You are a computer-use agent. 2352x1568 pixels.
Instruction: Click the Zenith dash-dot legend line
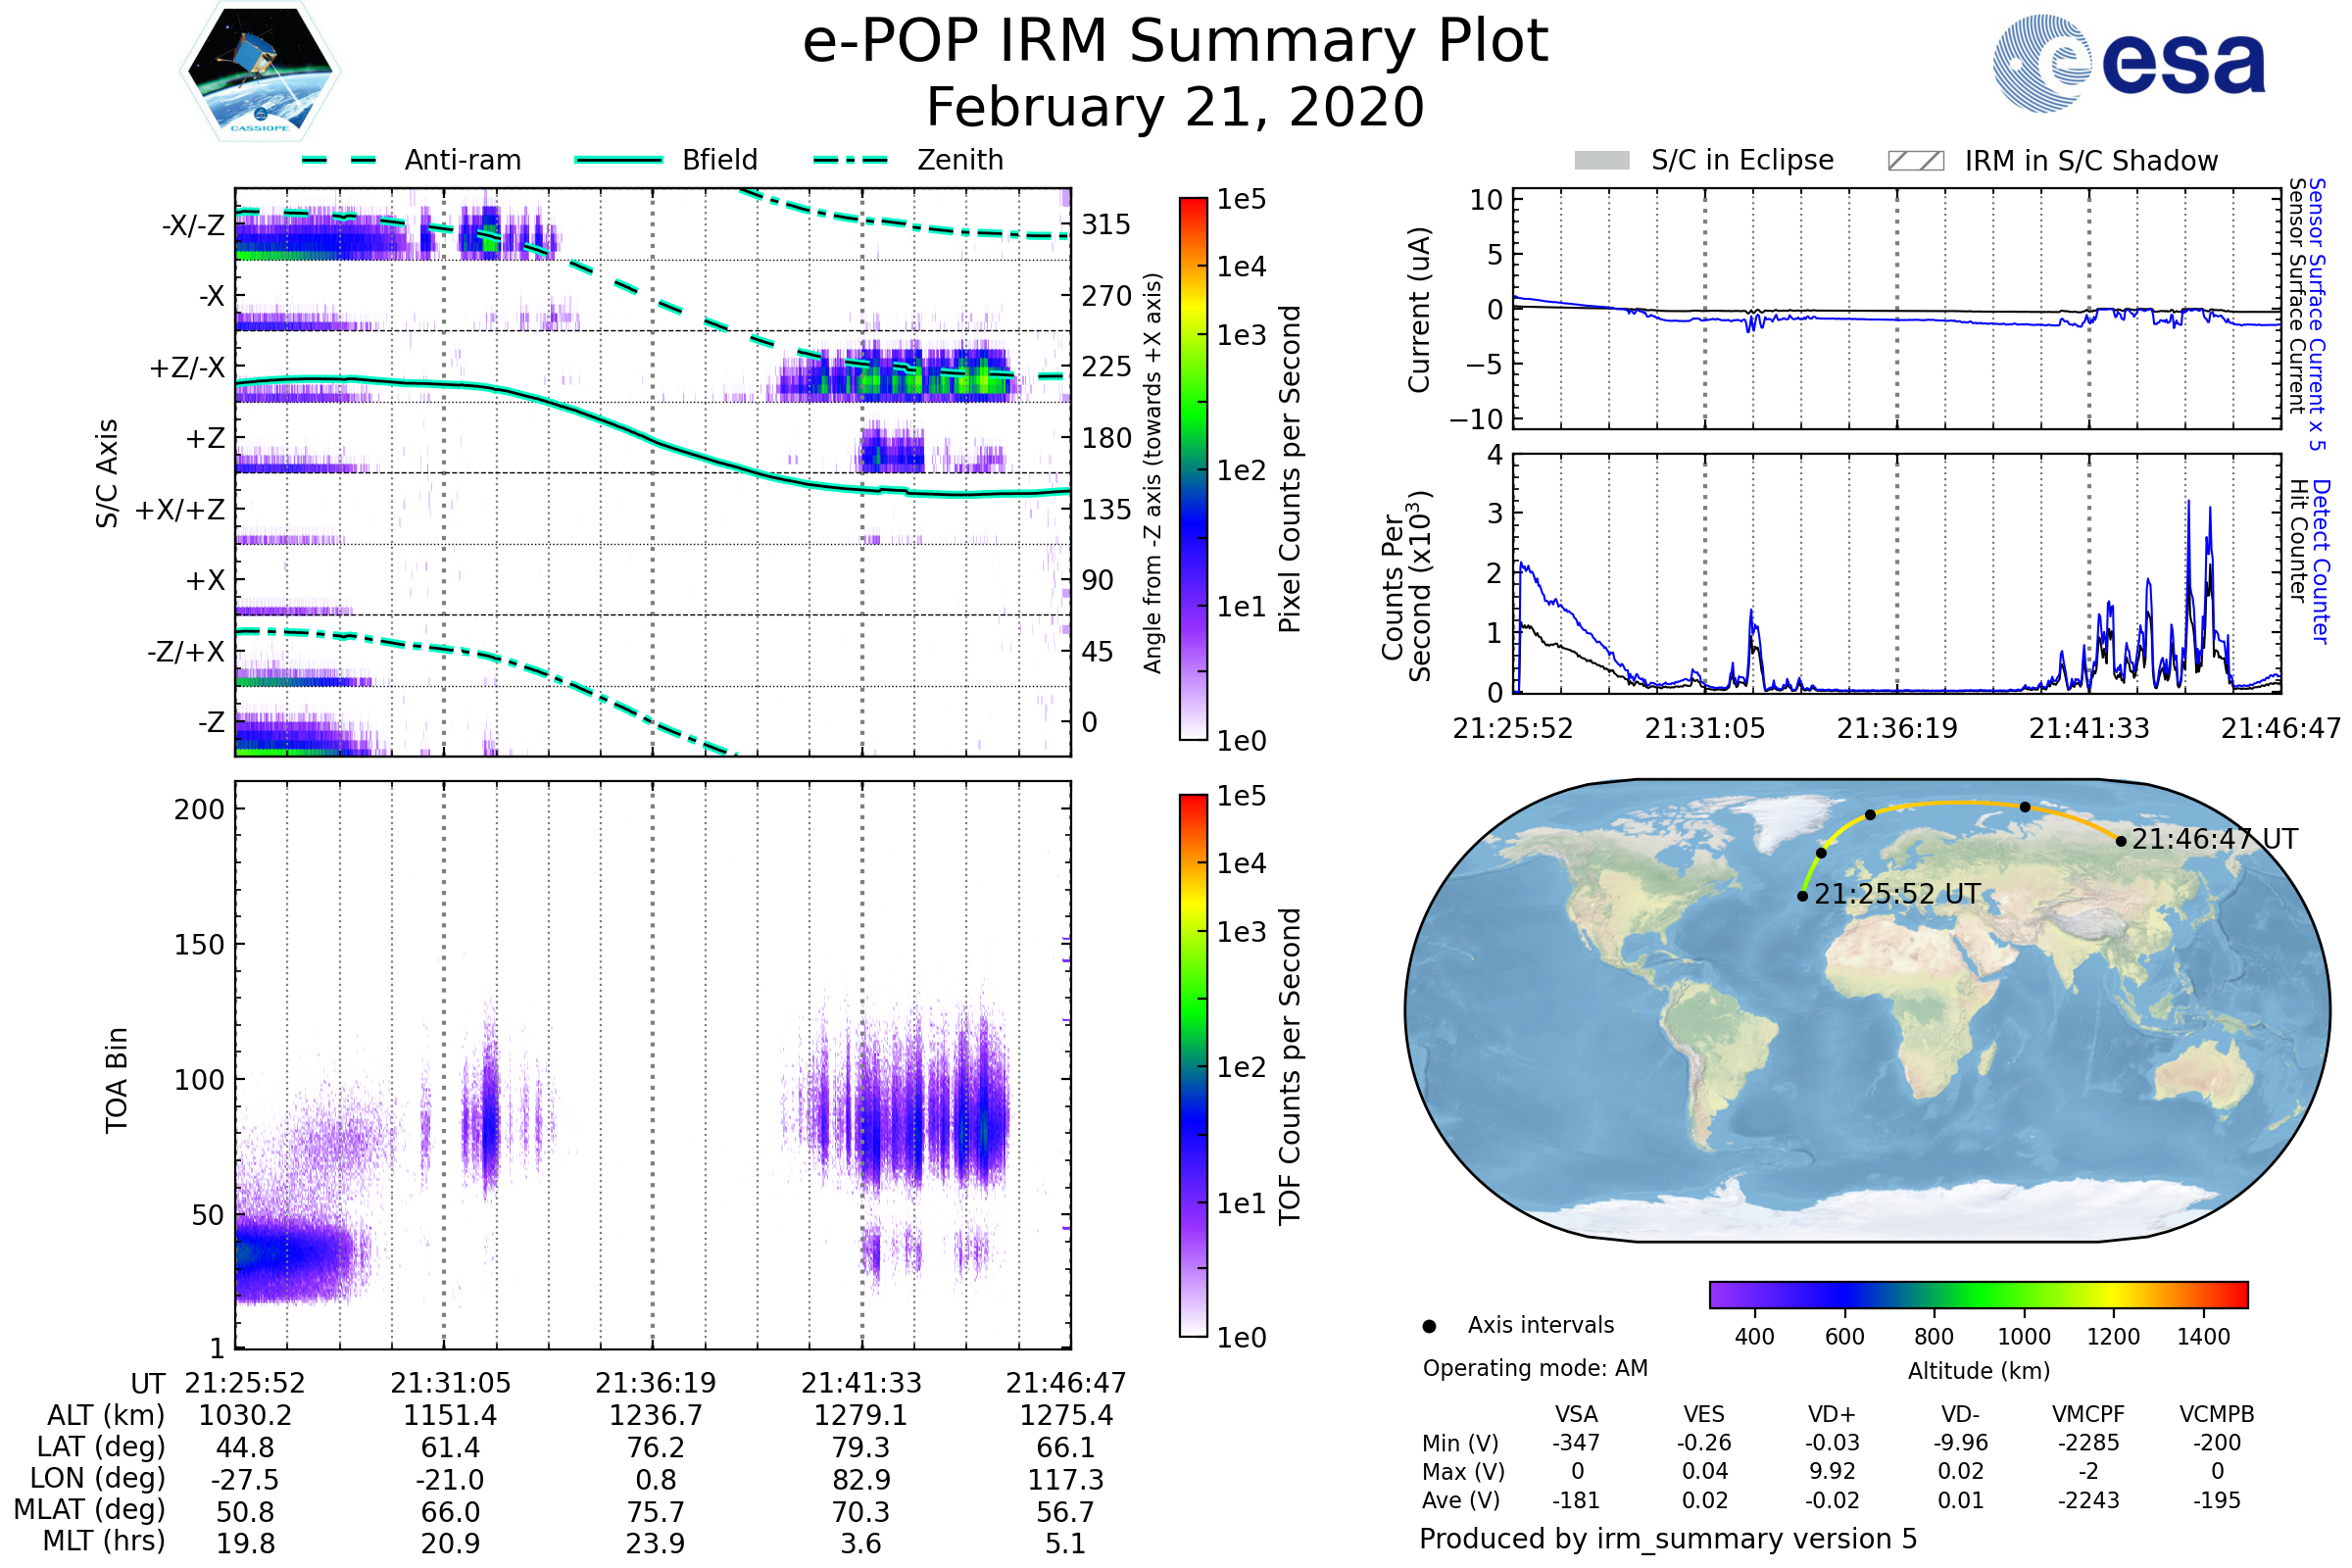tap(850, 160)
